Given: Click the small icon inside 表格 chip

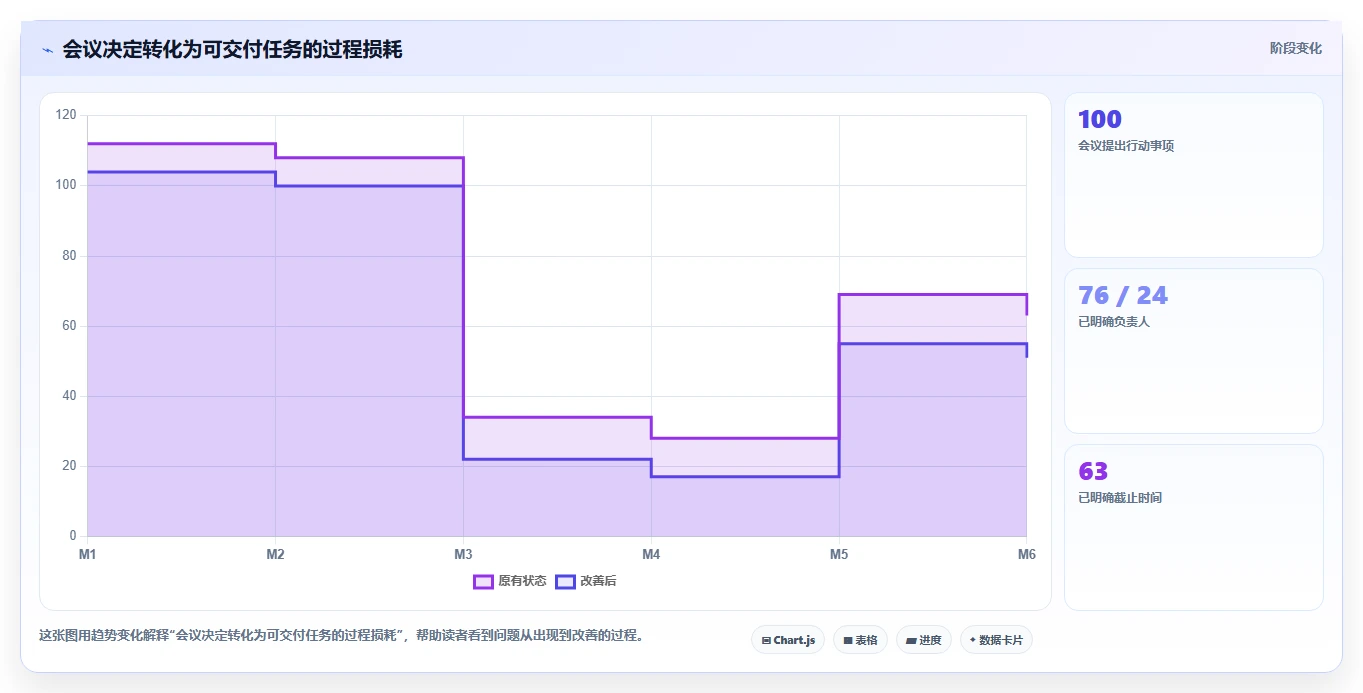Looking at the screenshot, I should point(848,640).
